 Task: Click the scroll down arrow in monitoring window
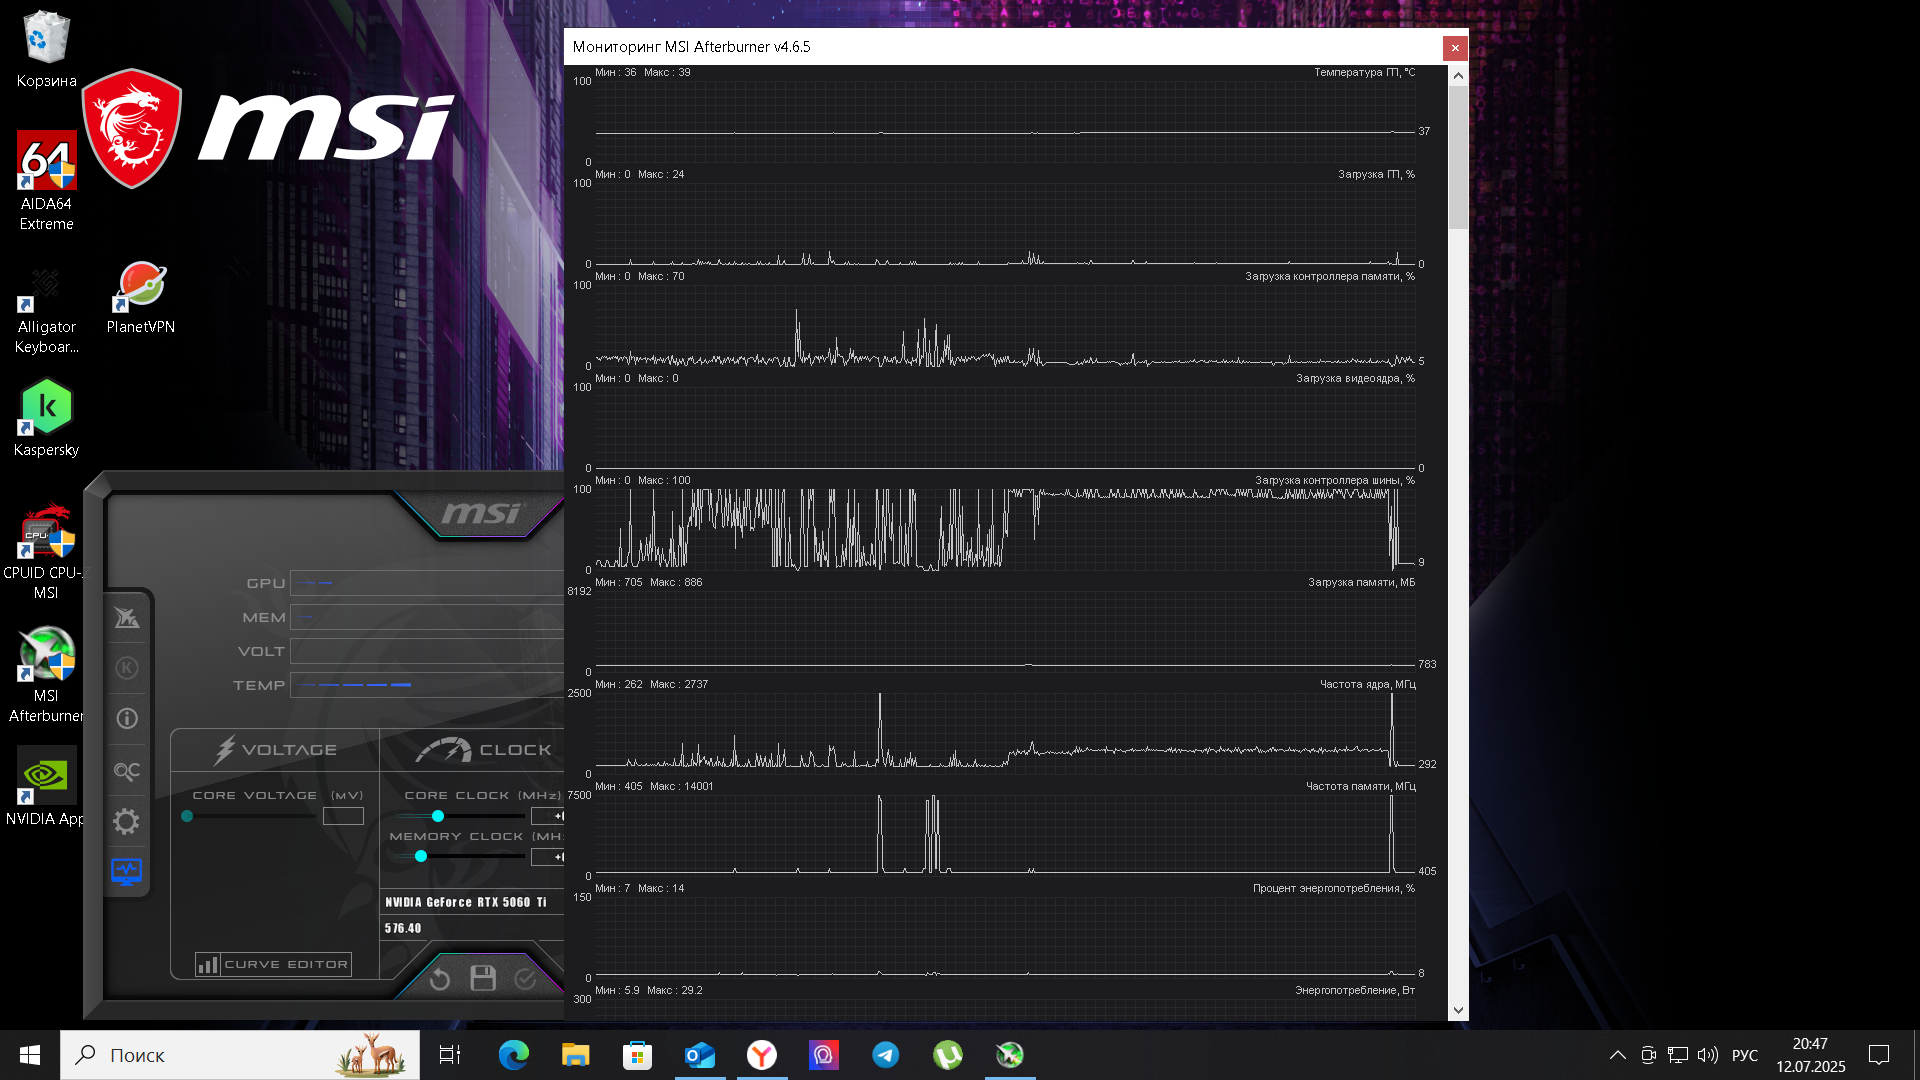pyautogui.click(x=1458, y=1010)
